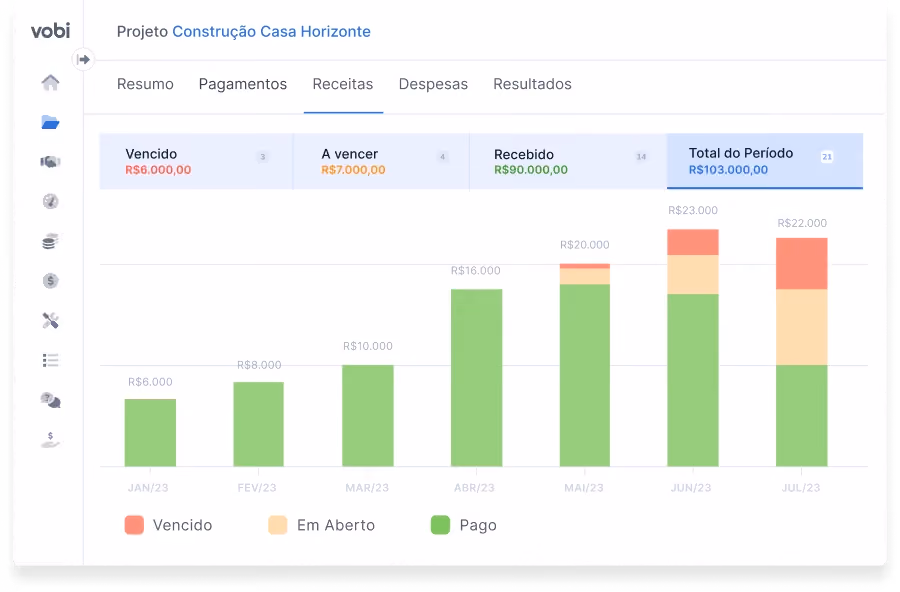
Task: Select the Total do Período card
Action: [x=765, y=161]
